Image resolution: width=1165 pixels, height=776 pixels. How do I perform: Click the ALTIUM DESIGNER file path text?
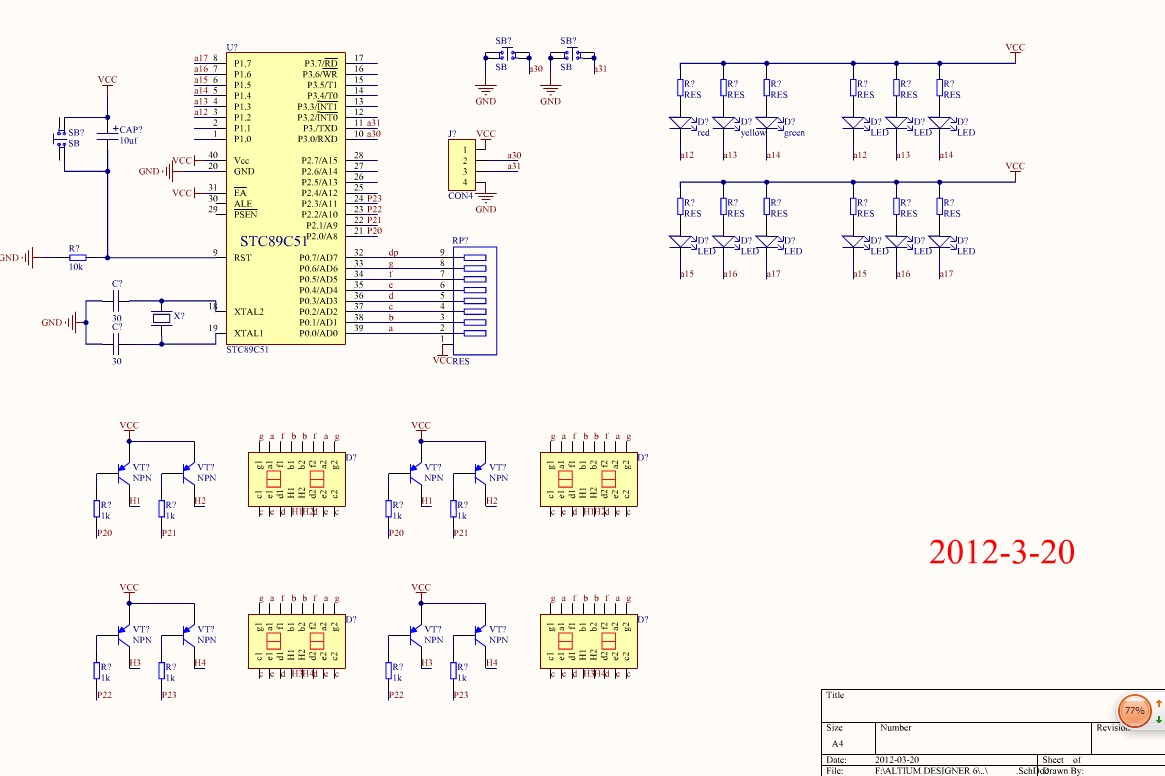[x=931, y=771]
